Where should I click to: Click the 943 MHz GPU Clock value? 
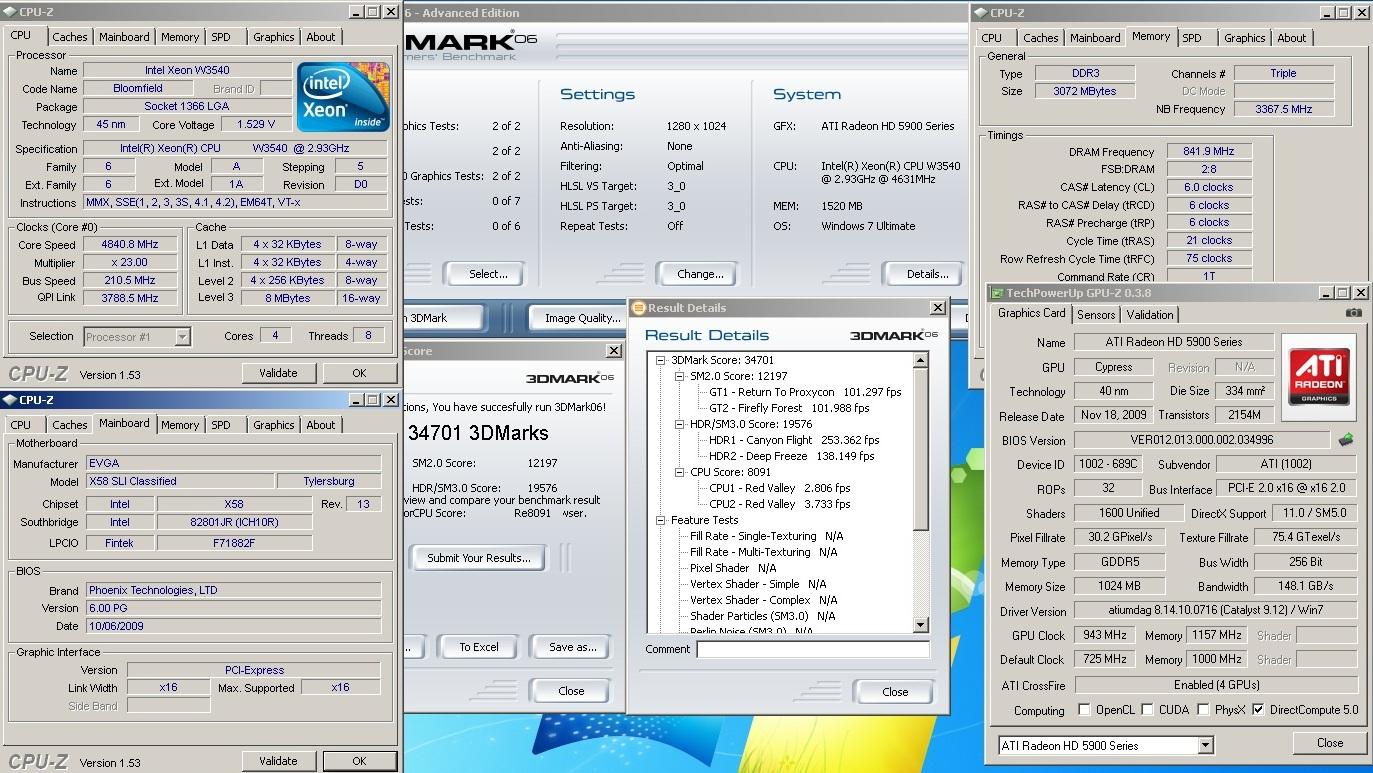pyautogui.click(x=1105, y=635)
